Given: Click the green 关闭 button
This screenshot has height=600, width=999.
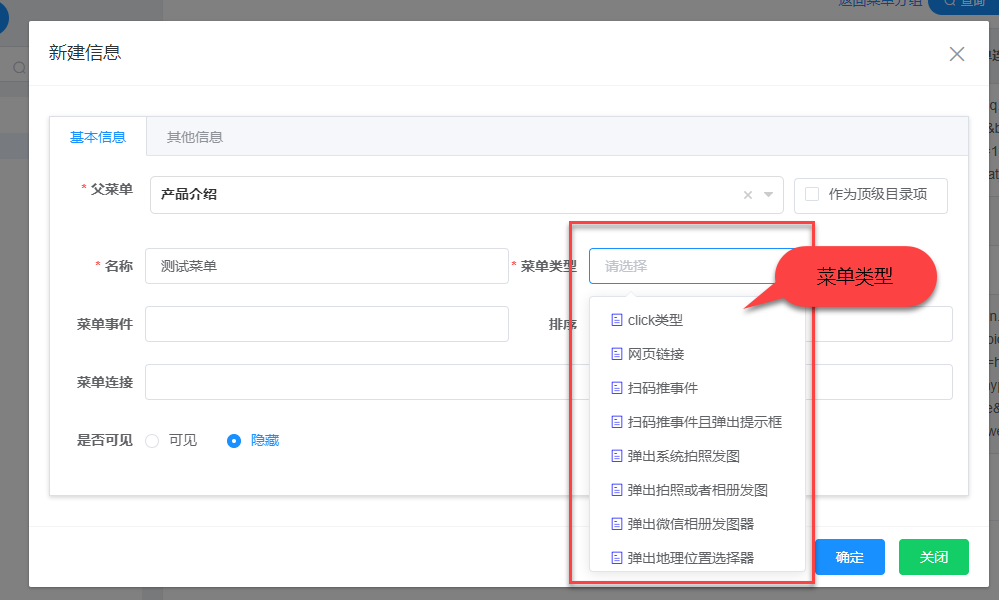Looking at the screenshot, I should click(933, 557).
